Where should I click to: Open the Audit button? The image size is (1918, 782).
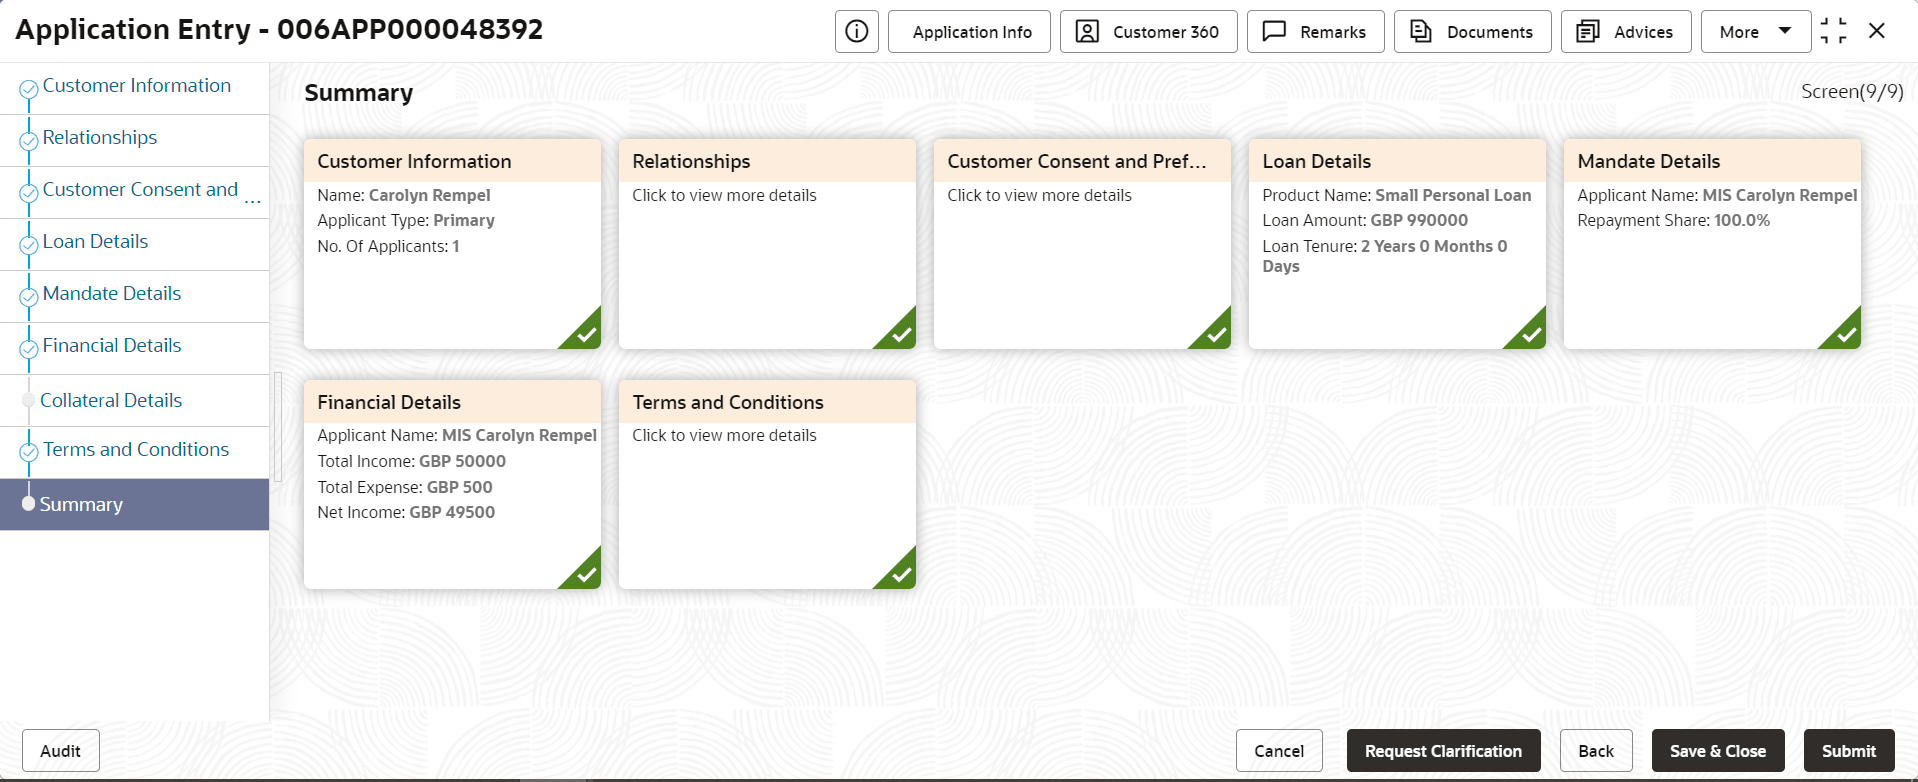pyautogui.click(x=61, y=751)
